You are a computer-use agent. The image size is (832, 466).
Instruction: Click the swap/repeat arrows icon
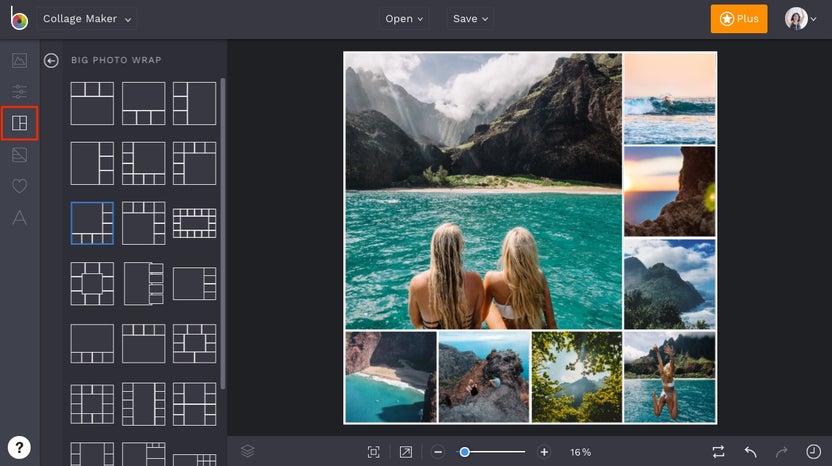[x=718, y=452]
